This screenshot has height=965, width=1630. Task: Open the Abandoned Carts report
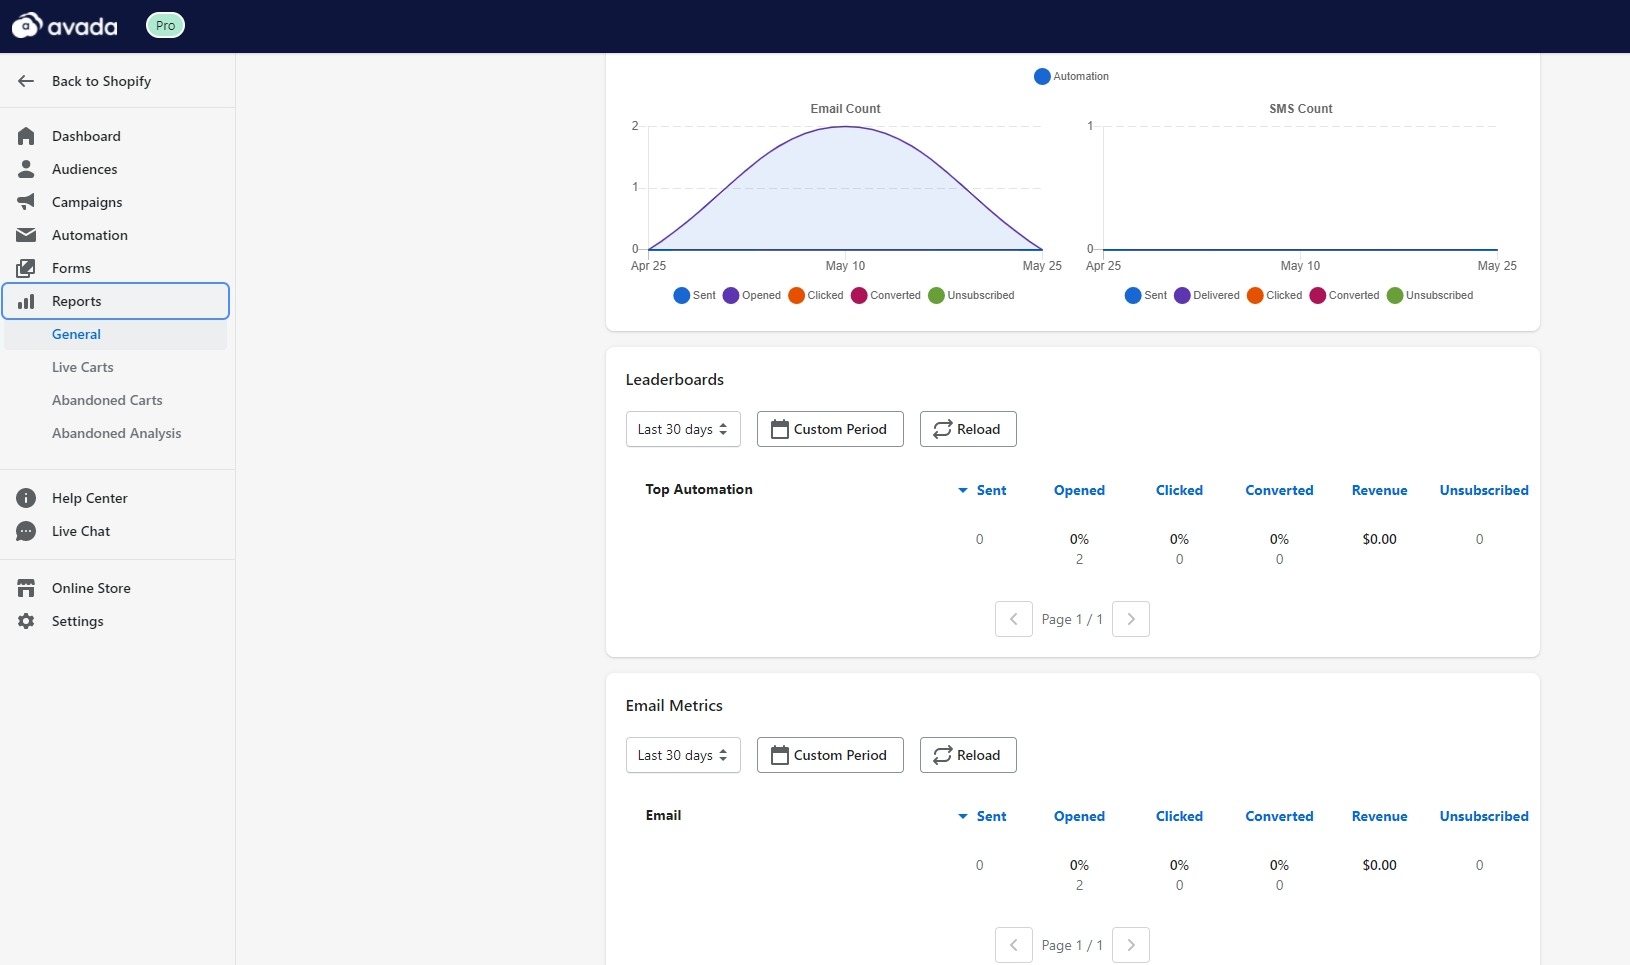point(107,400)
